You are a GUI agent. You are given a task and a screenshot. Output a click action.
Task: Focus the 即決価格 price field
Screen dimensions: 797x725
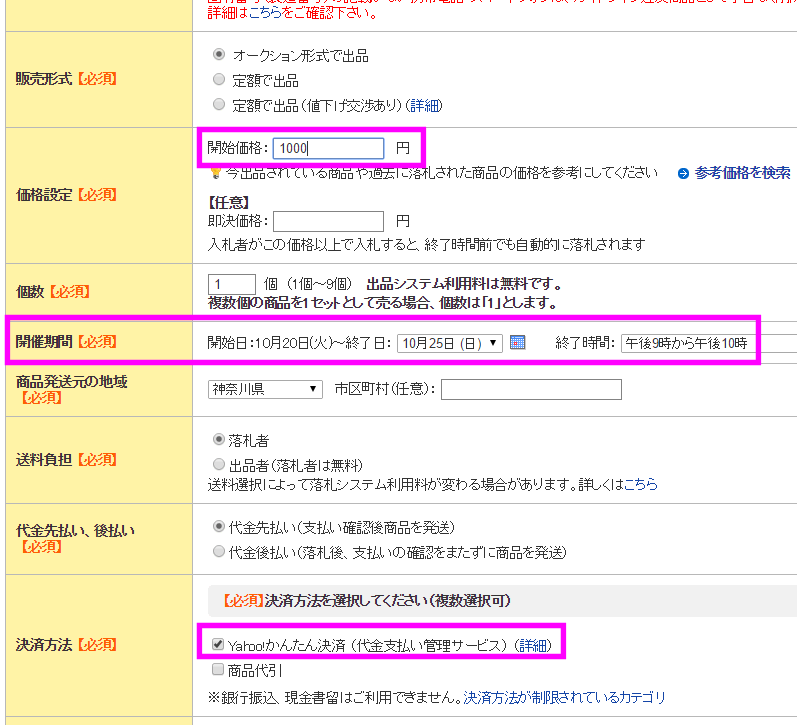(327, 221)
